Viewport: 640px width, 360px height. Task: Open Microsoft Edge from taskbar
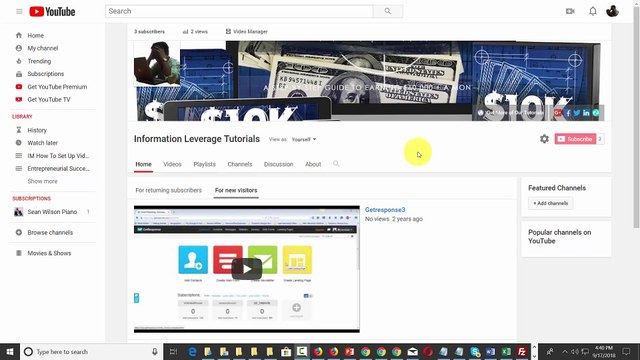tap(192, 351)
